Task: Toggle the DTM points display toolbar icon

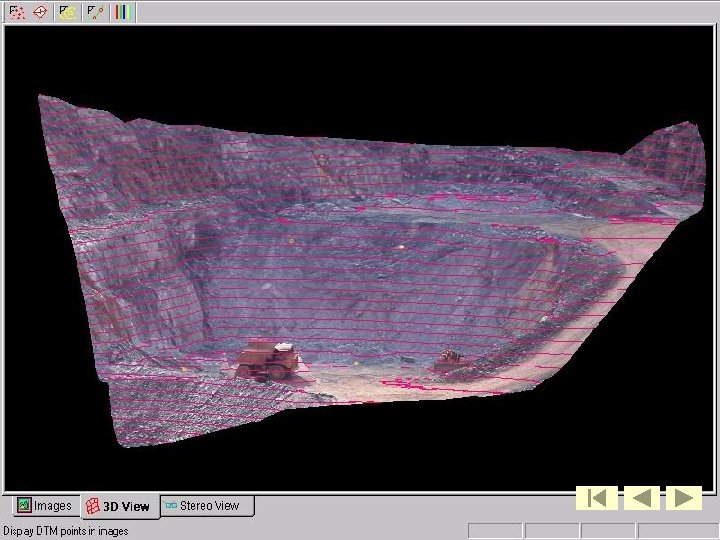Action: pyautogui.click(x=17, y=12)
